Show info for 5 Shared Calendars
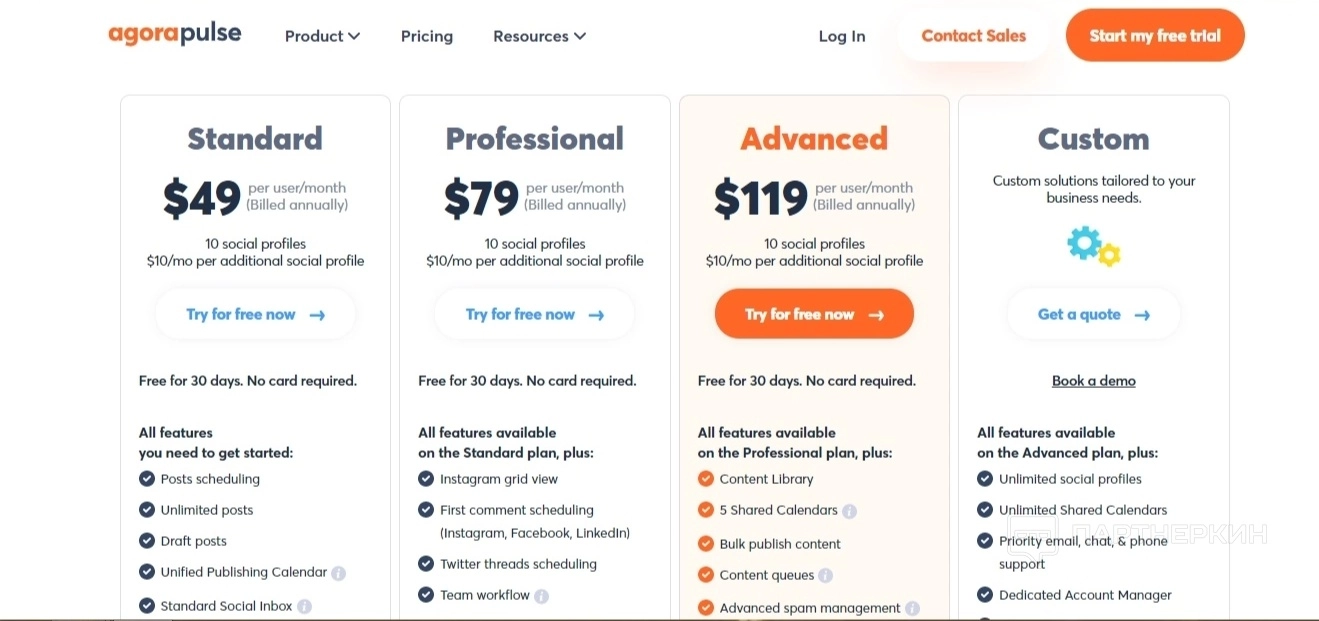 (849, 511)
